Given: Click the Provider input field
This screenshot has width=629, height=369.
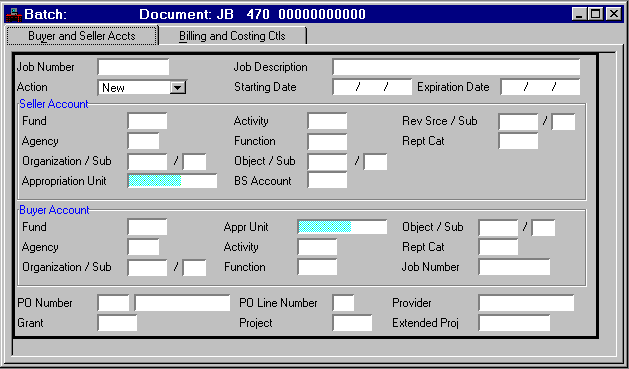Looking at the screenshot, I should 526,303.
